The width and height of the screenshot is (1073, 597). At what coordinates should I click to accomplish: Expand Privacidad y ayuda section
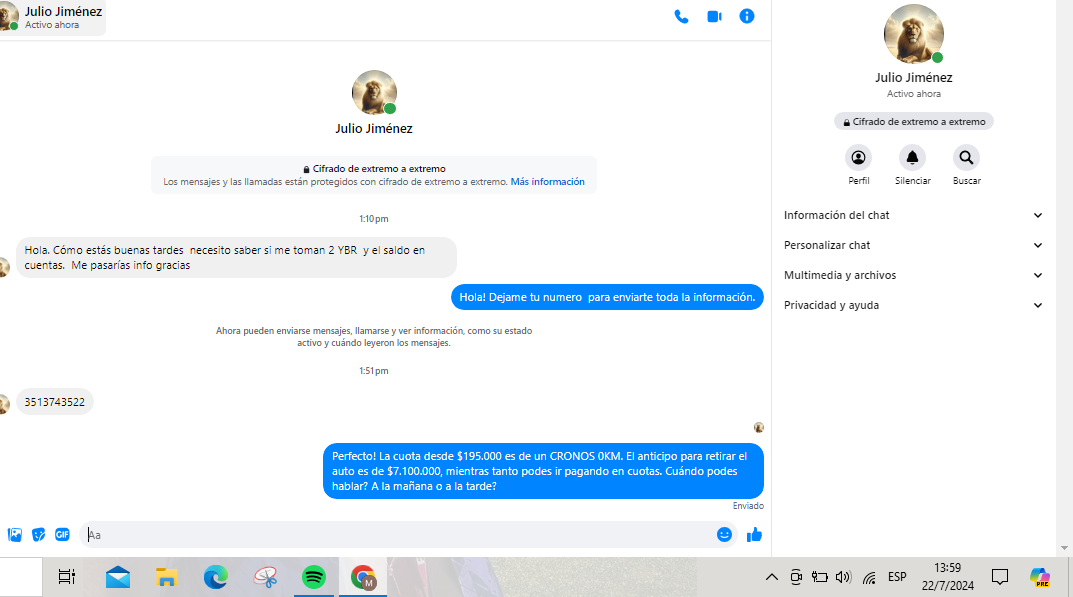click(913, 305)
